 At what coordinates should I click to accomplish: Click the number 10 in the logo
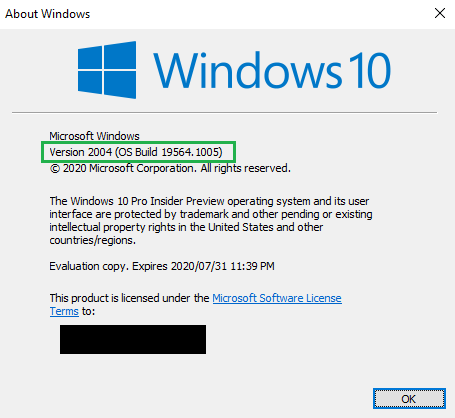point(369,71)
